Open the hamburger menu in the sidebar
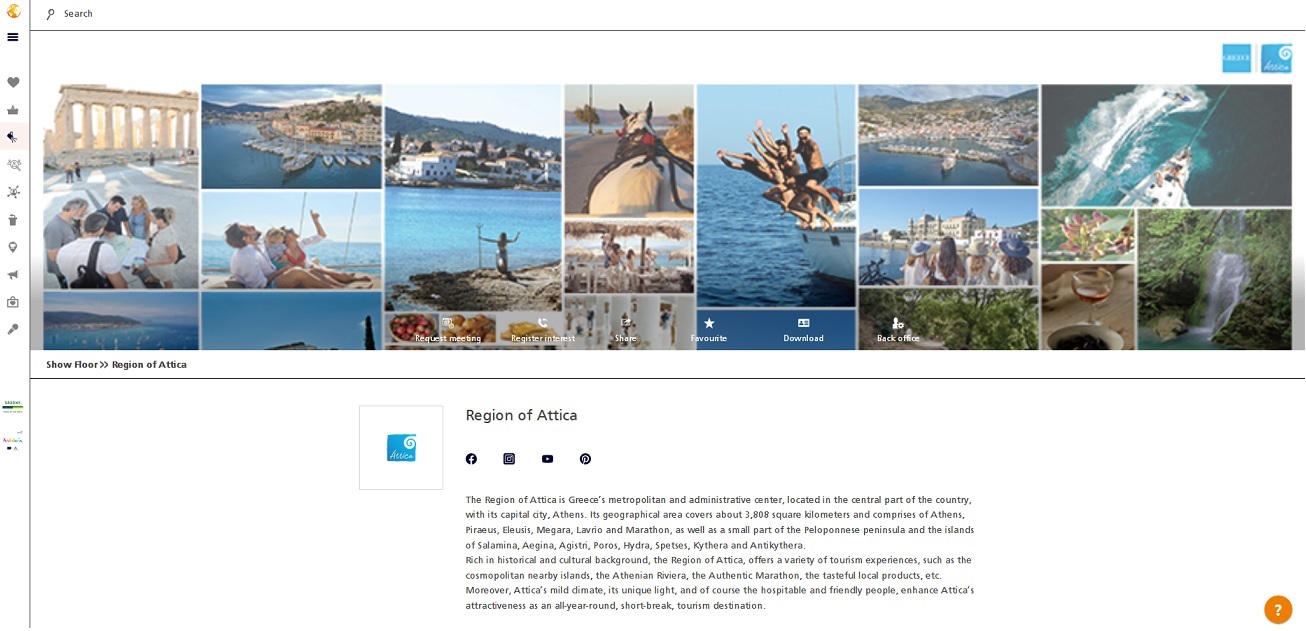 12,37
